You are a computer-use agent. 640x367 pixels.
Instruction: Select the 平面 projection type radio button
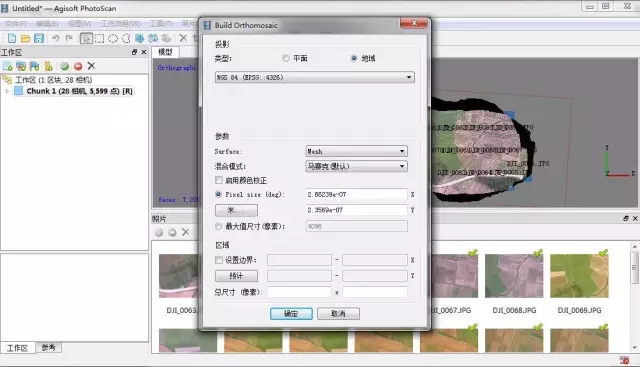(x=285, y=58)
